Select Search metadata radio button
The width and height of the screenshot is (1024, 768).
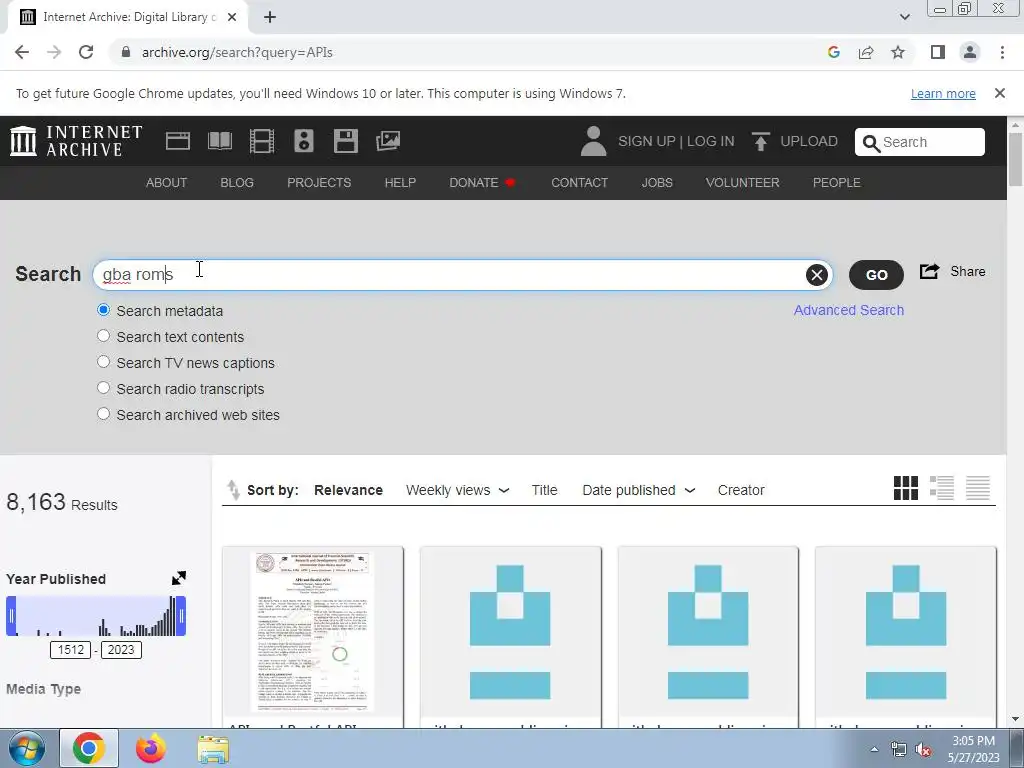[x=103, y=310]
